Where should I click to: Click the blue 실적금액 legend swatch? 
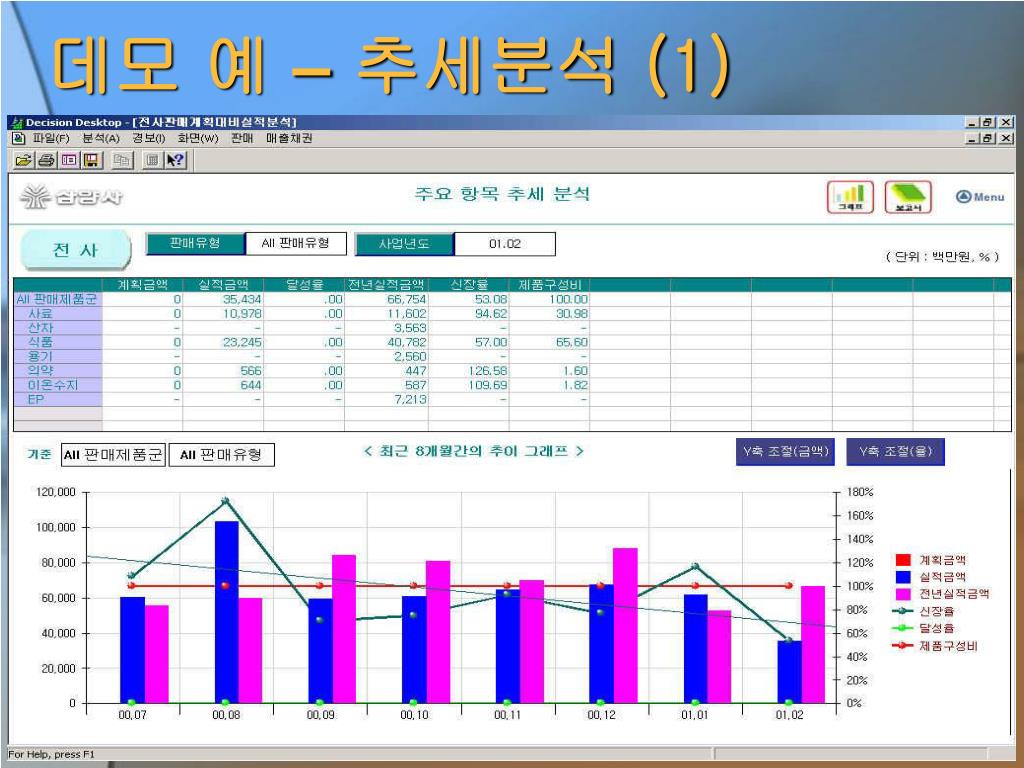[x=903, y=577]
